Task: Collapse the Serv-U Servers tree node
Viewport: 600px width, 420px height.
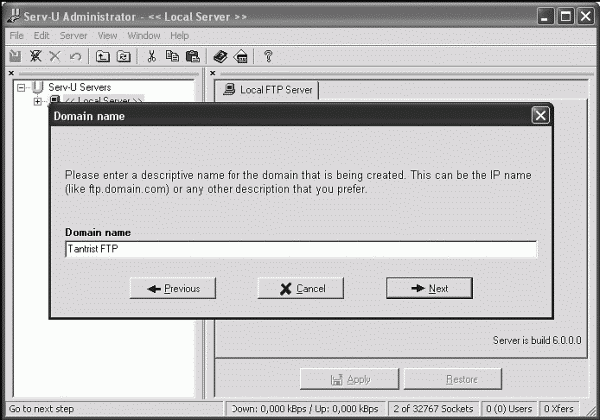Action: [21, 88]
